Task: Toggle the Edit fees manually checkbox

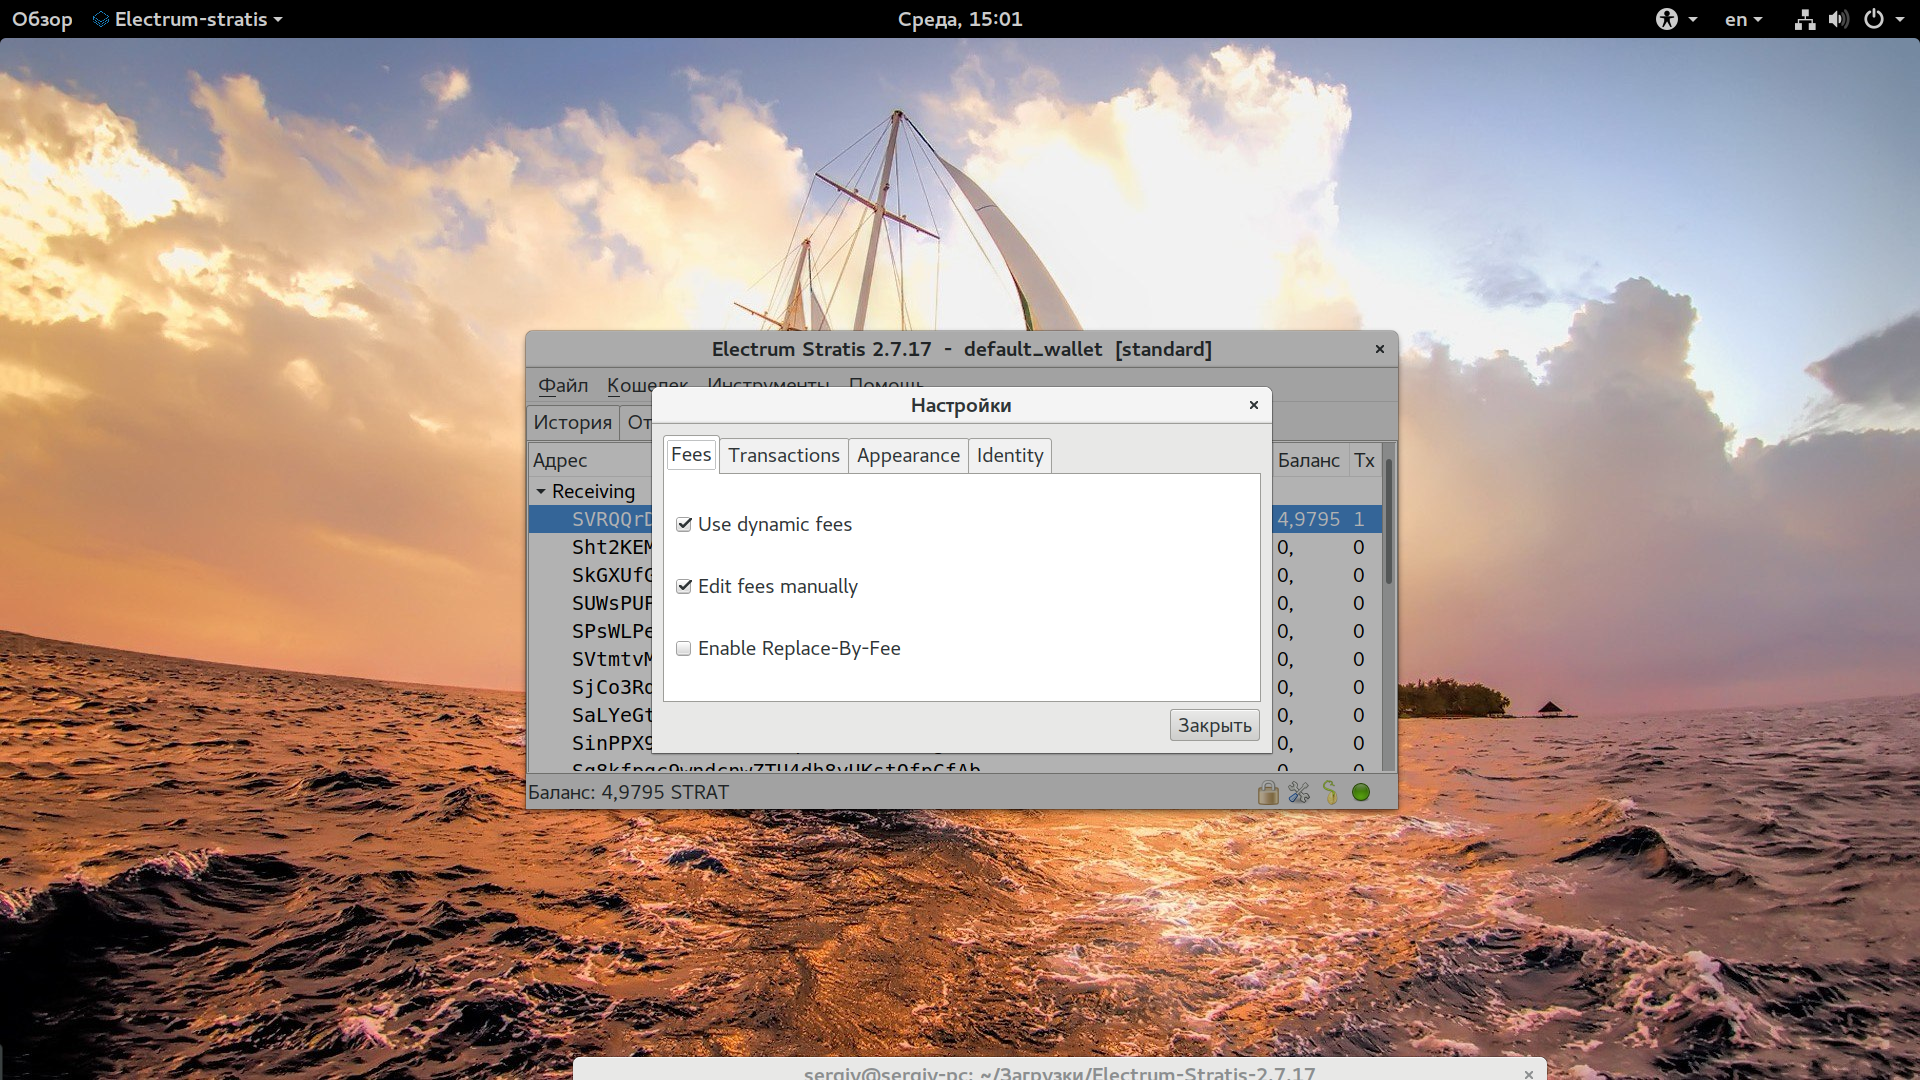Action: [x=683, y=585]
